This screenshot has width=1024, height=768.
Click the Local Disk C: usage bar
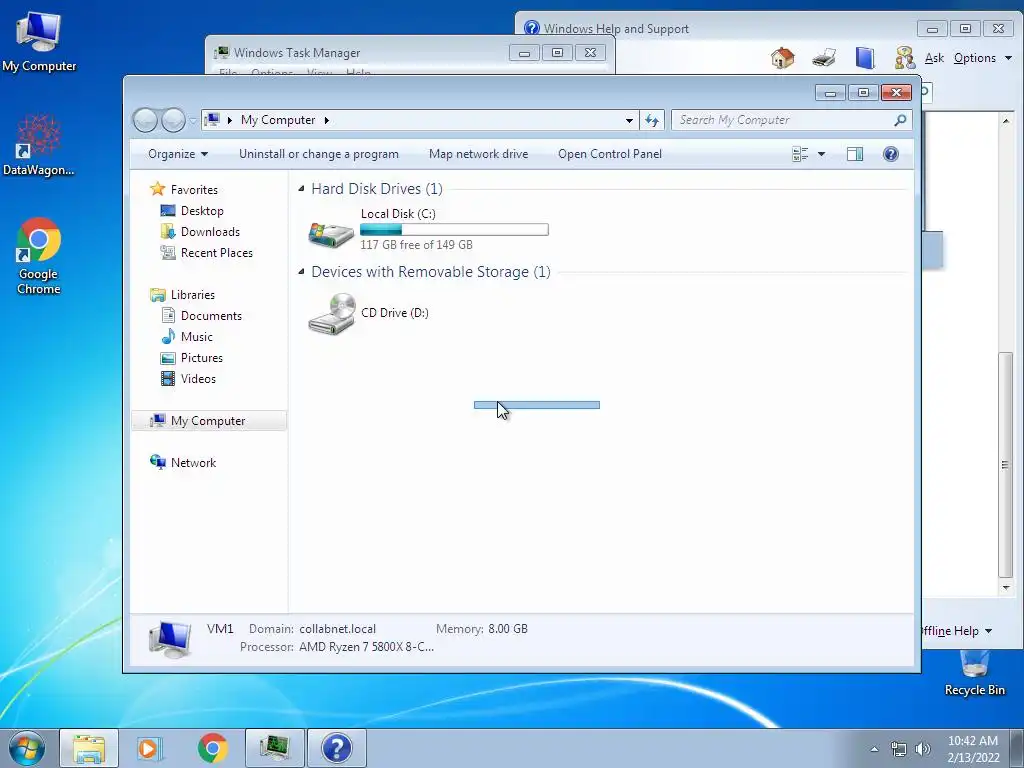[x=455, y=230]
